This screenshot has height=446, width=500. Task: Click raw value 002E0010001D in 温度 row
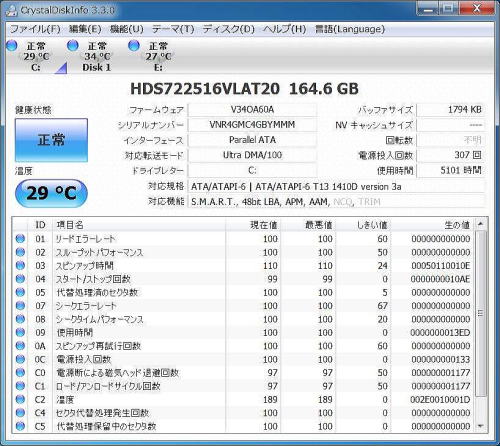click(441, 400)
